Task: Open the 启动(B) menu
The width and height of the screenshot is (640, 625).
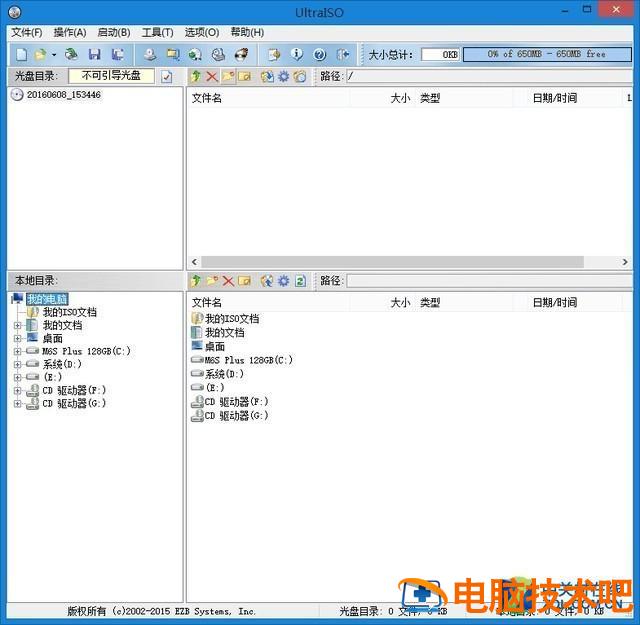Action: 114,32
